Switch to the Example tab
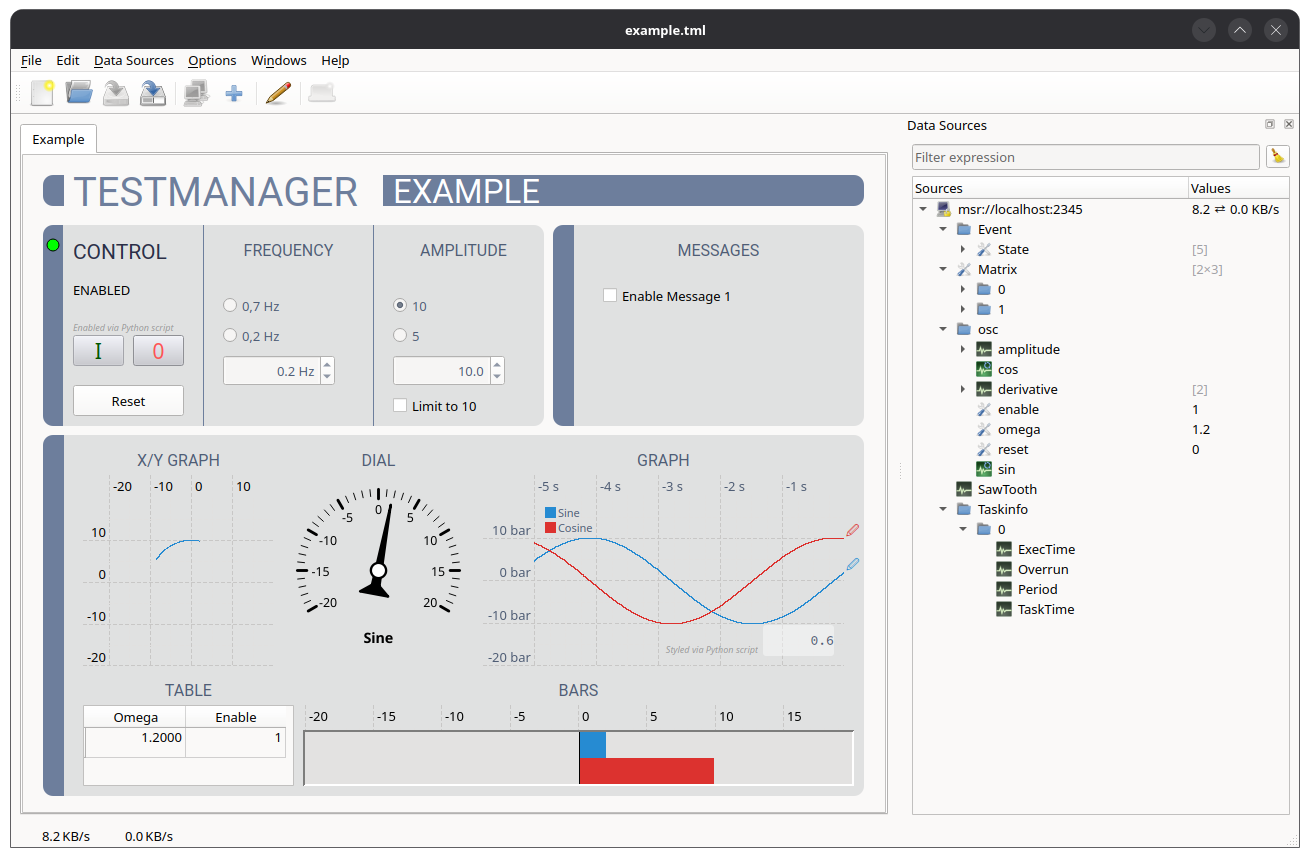The width and height of the screenshot is (1310, 858). click(58, 139)
